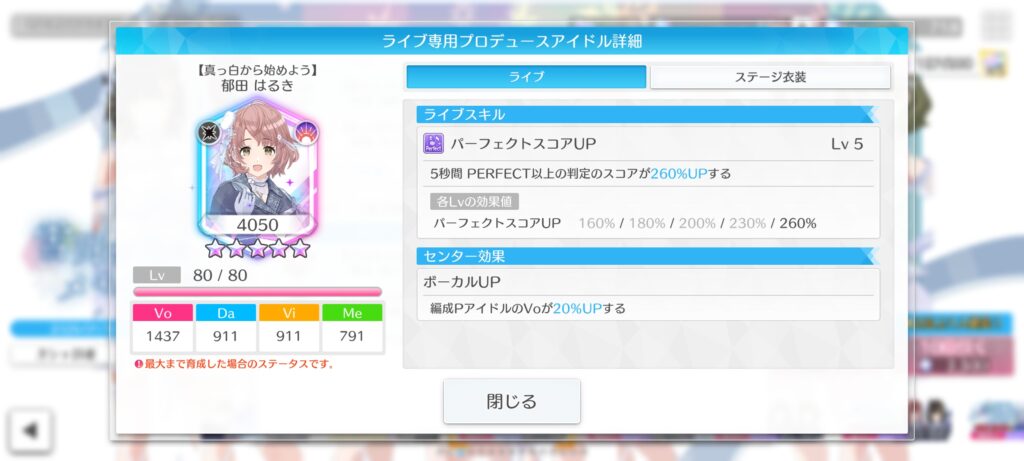Click the black burst icon on idol card

pyautogui.click(x=210, y=132)
